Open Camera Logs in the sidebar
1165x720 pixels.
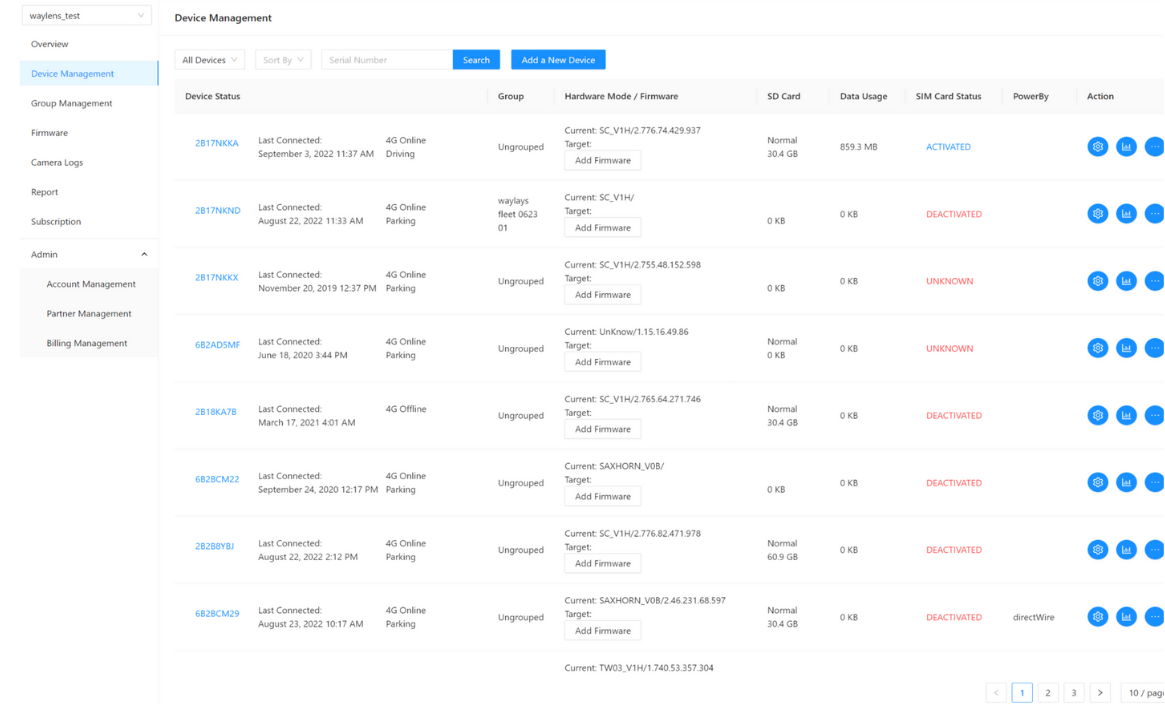(x=57, y=162)
